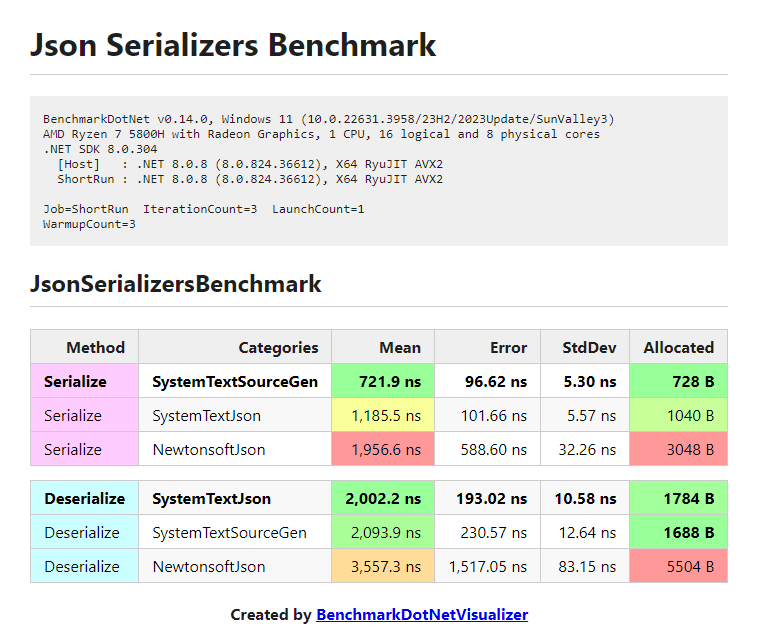Click the 5504 B allocated cell
This screenshot has height=634, width=758.
pos(678,566)
